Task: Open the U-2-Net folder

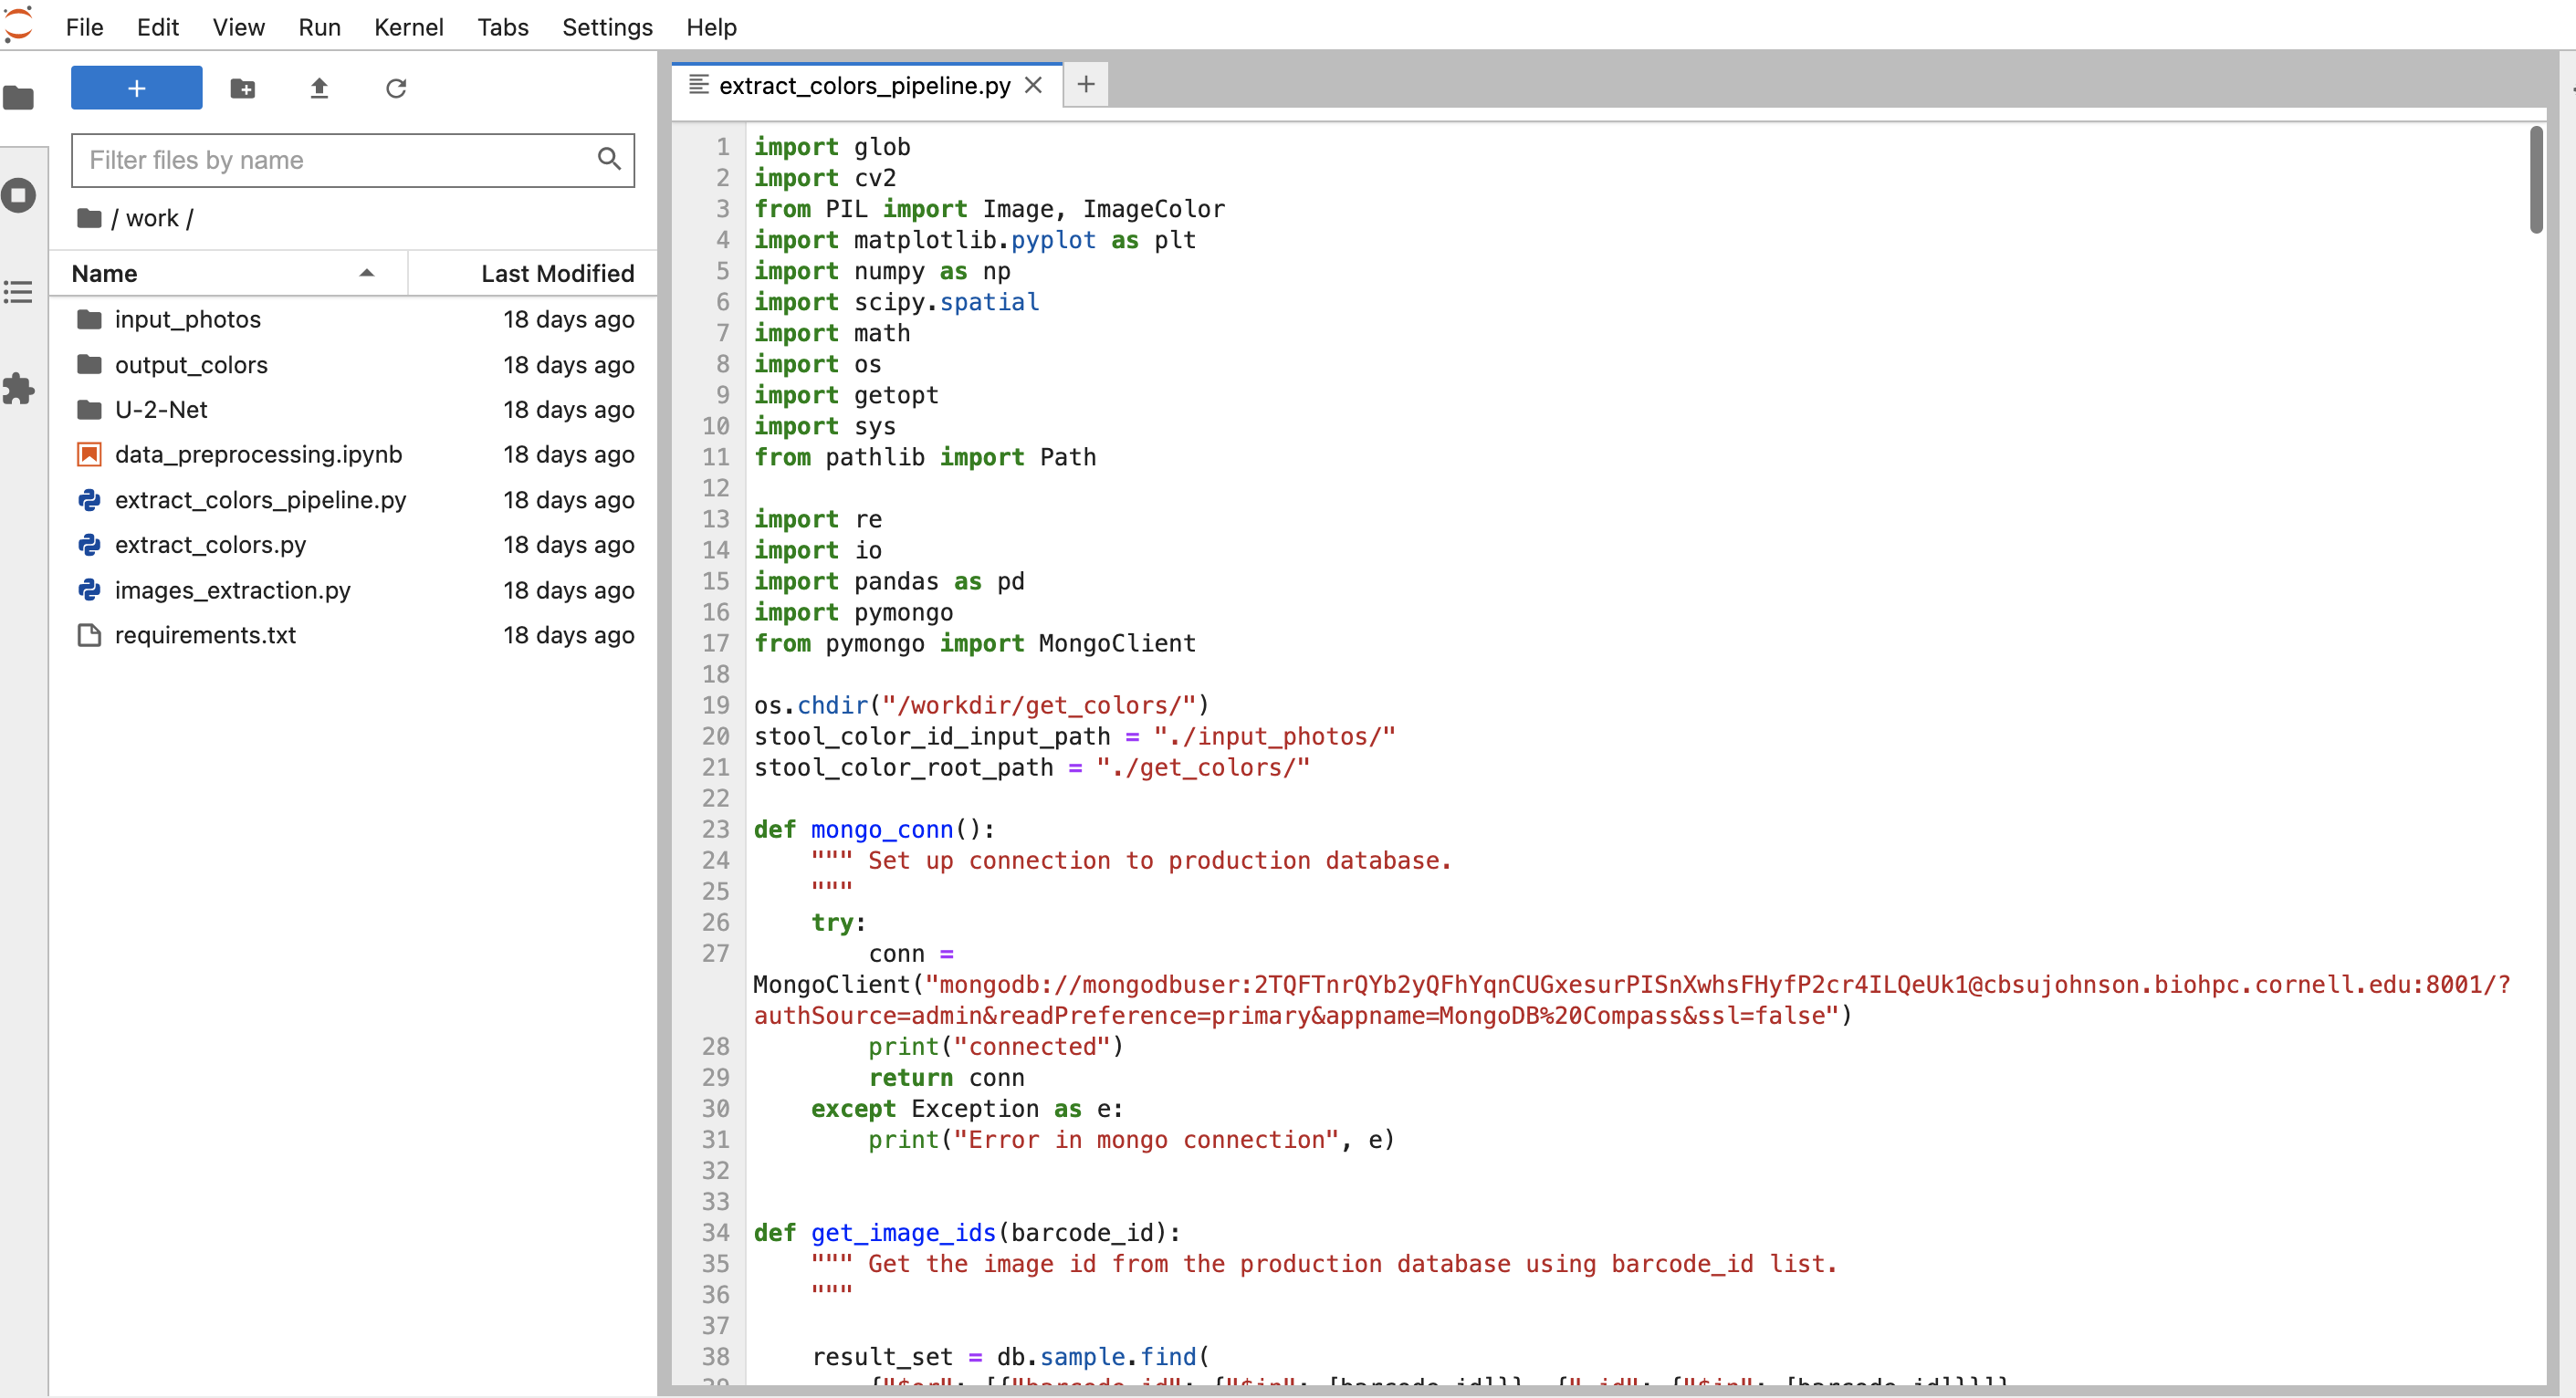Action: pyautogui.click(x=353, y=409)
